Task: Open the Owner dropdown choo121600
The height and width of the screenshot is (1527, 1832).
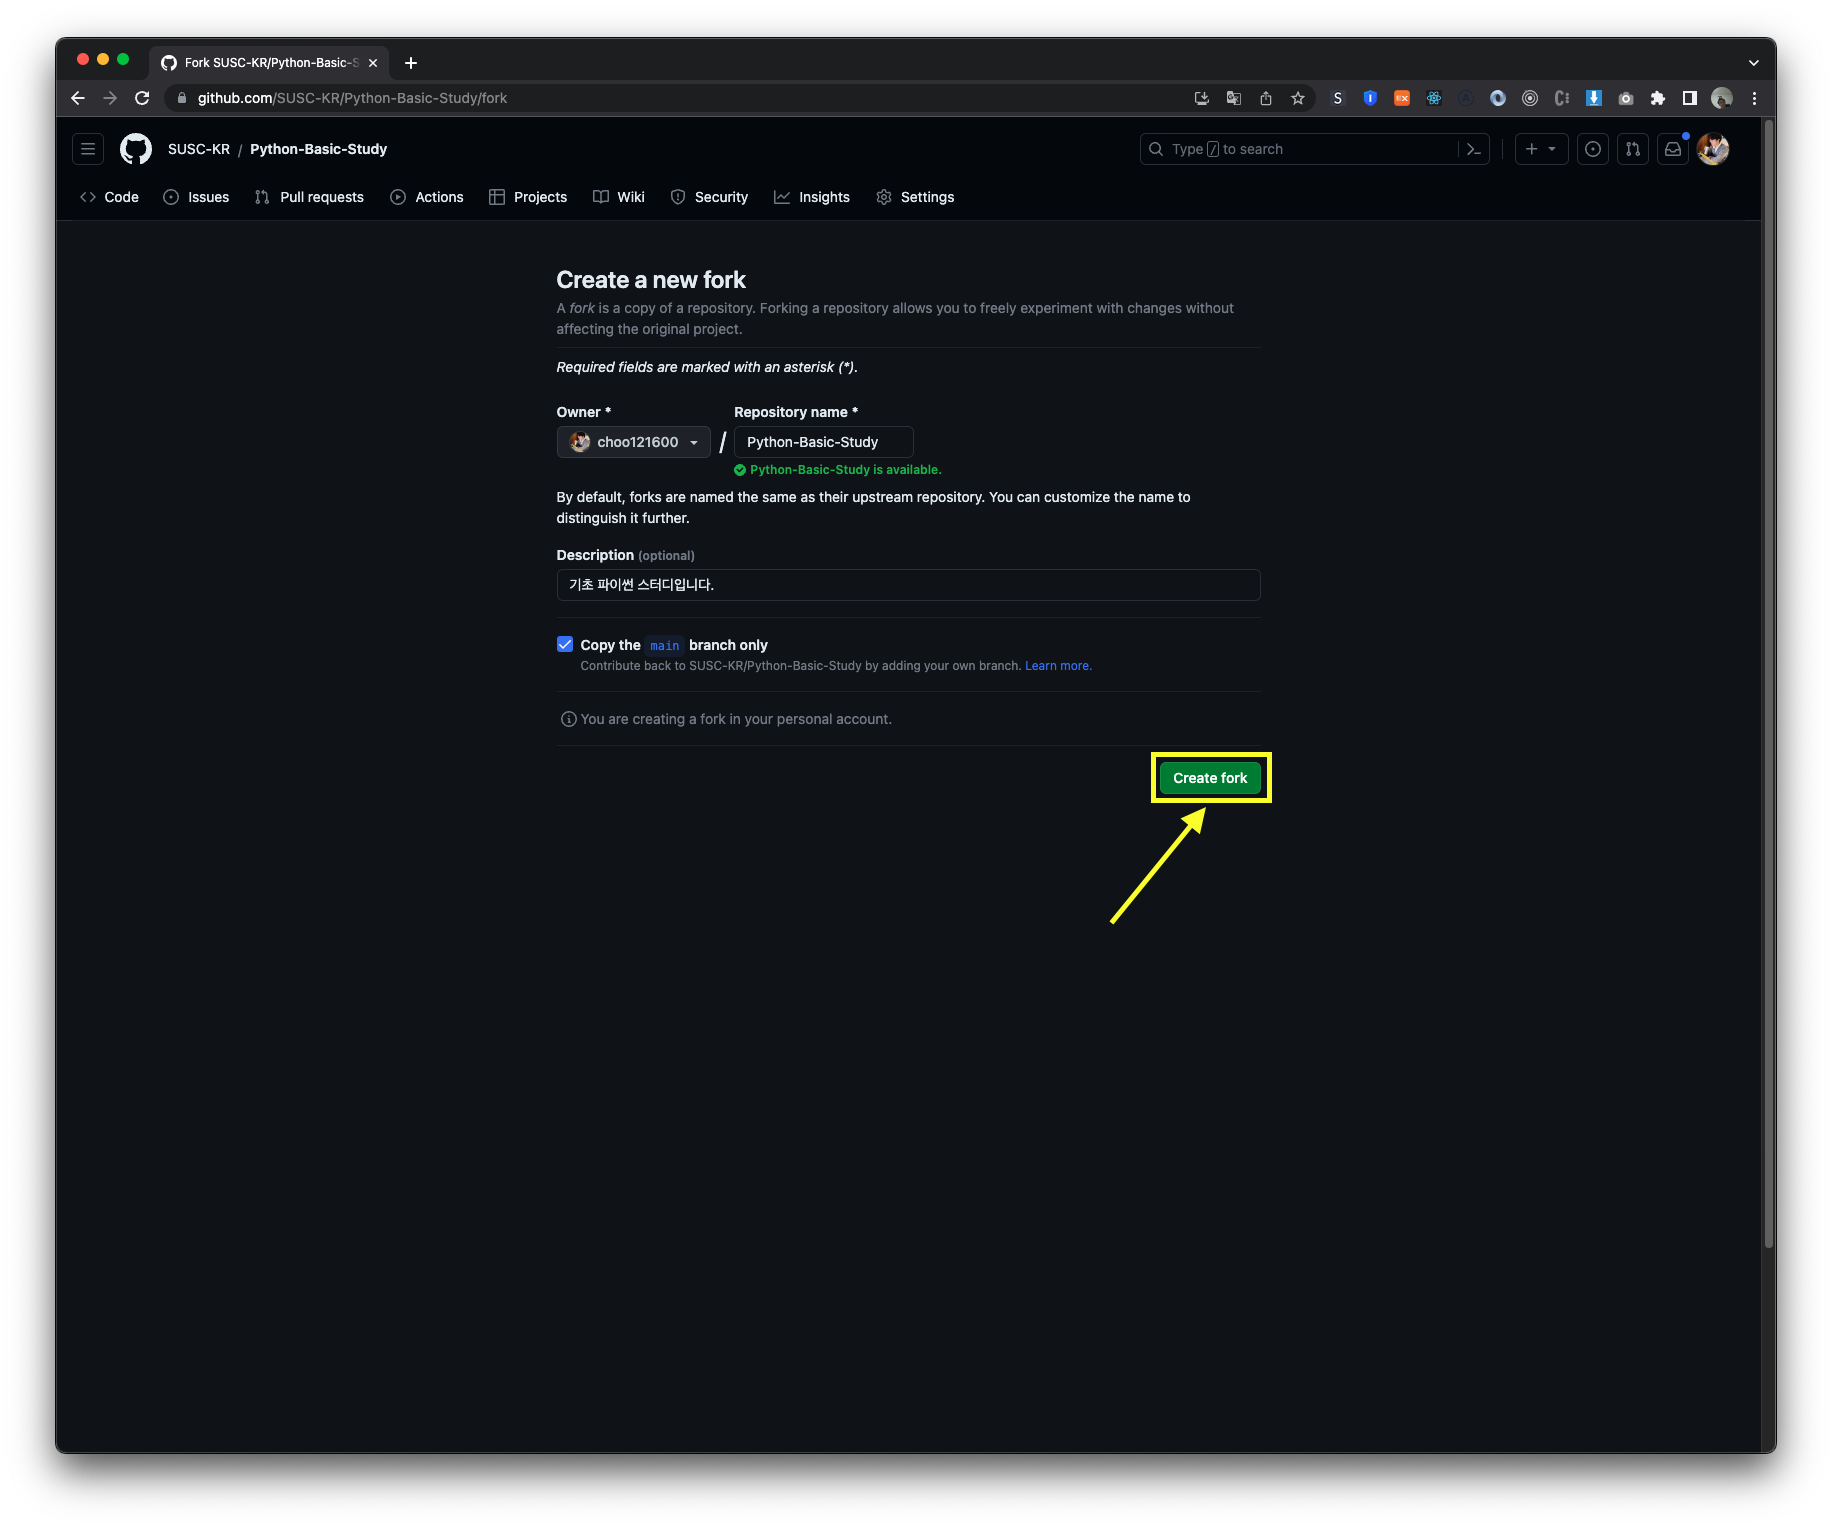Action: tap(633, 442)
